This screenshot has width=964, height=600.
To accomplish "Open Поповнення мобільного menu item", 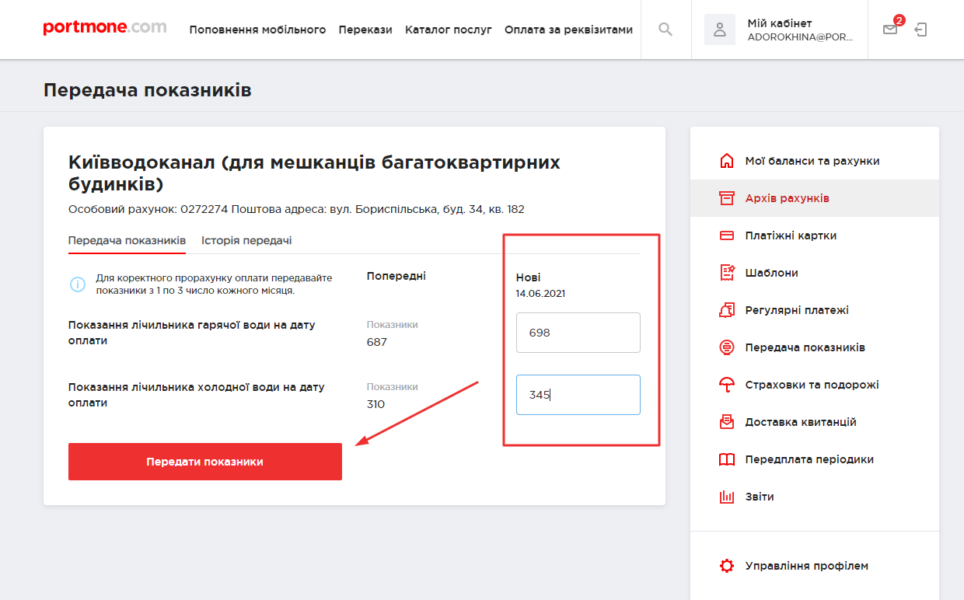I will tap(258, 30).
